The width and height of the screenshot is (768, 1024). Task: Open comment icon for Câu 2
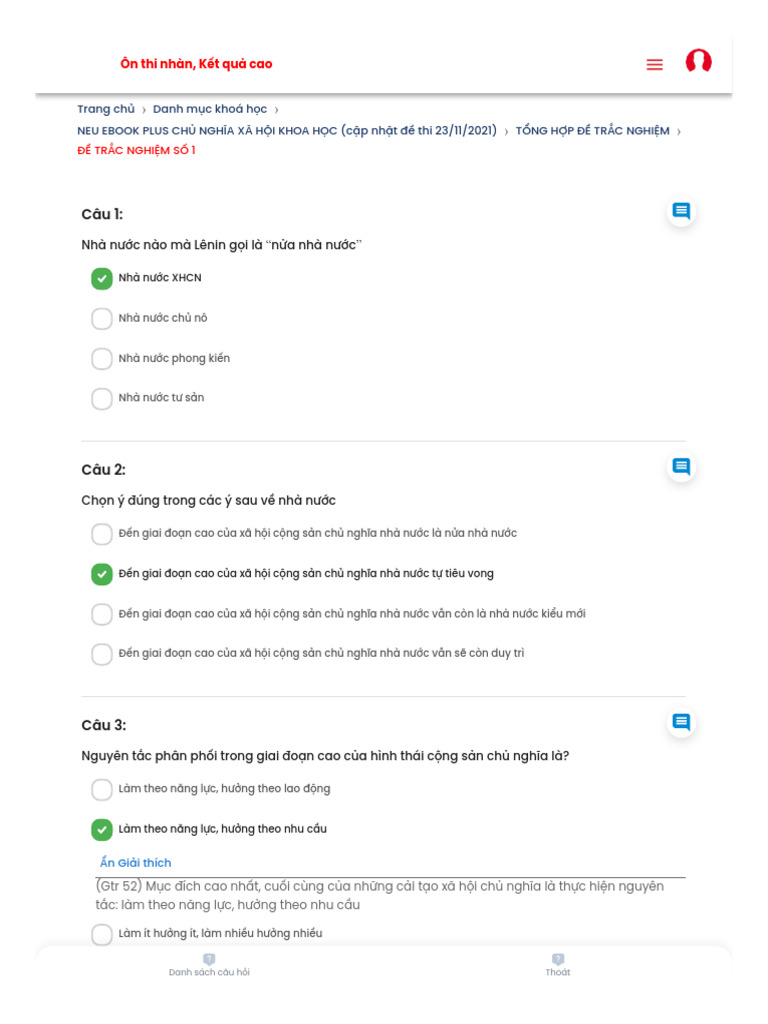click(681, 467)
